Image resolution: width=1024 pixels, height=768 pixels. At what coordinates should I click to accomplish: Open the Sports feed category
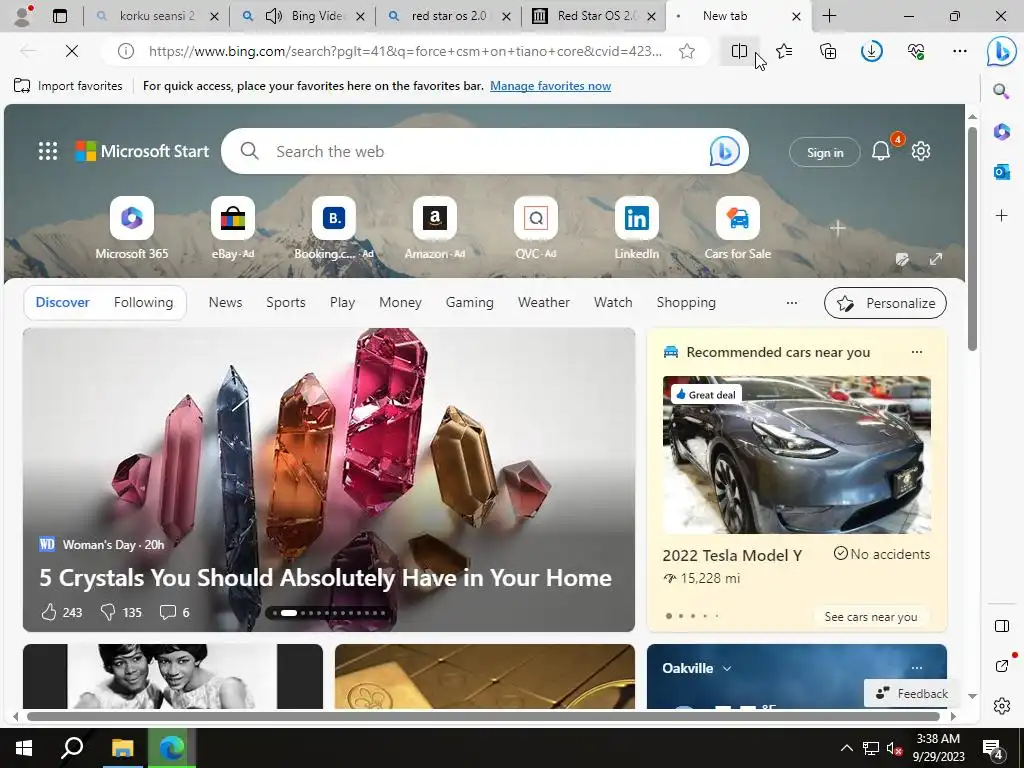coord(285,302)
